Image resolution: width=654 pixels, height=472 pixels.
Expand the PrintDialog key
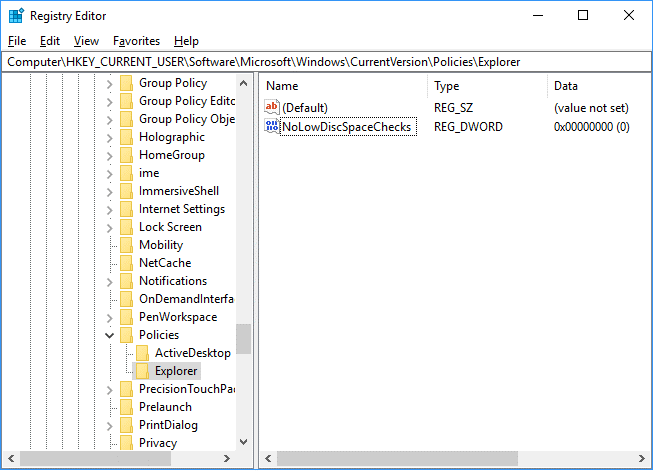(x=109, y=426)
